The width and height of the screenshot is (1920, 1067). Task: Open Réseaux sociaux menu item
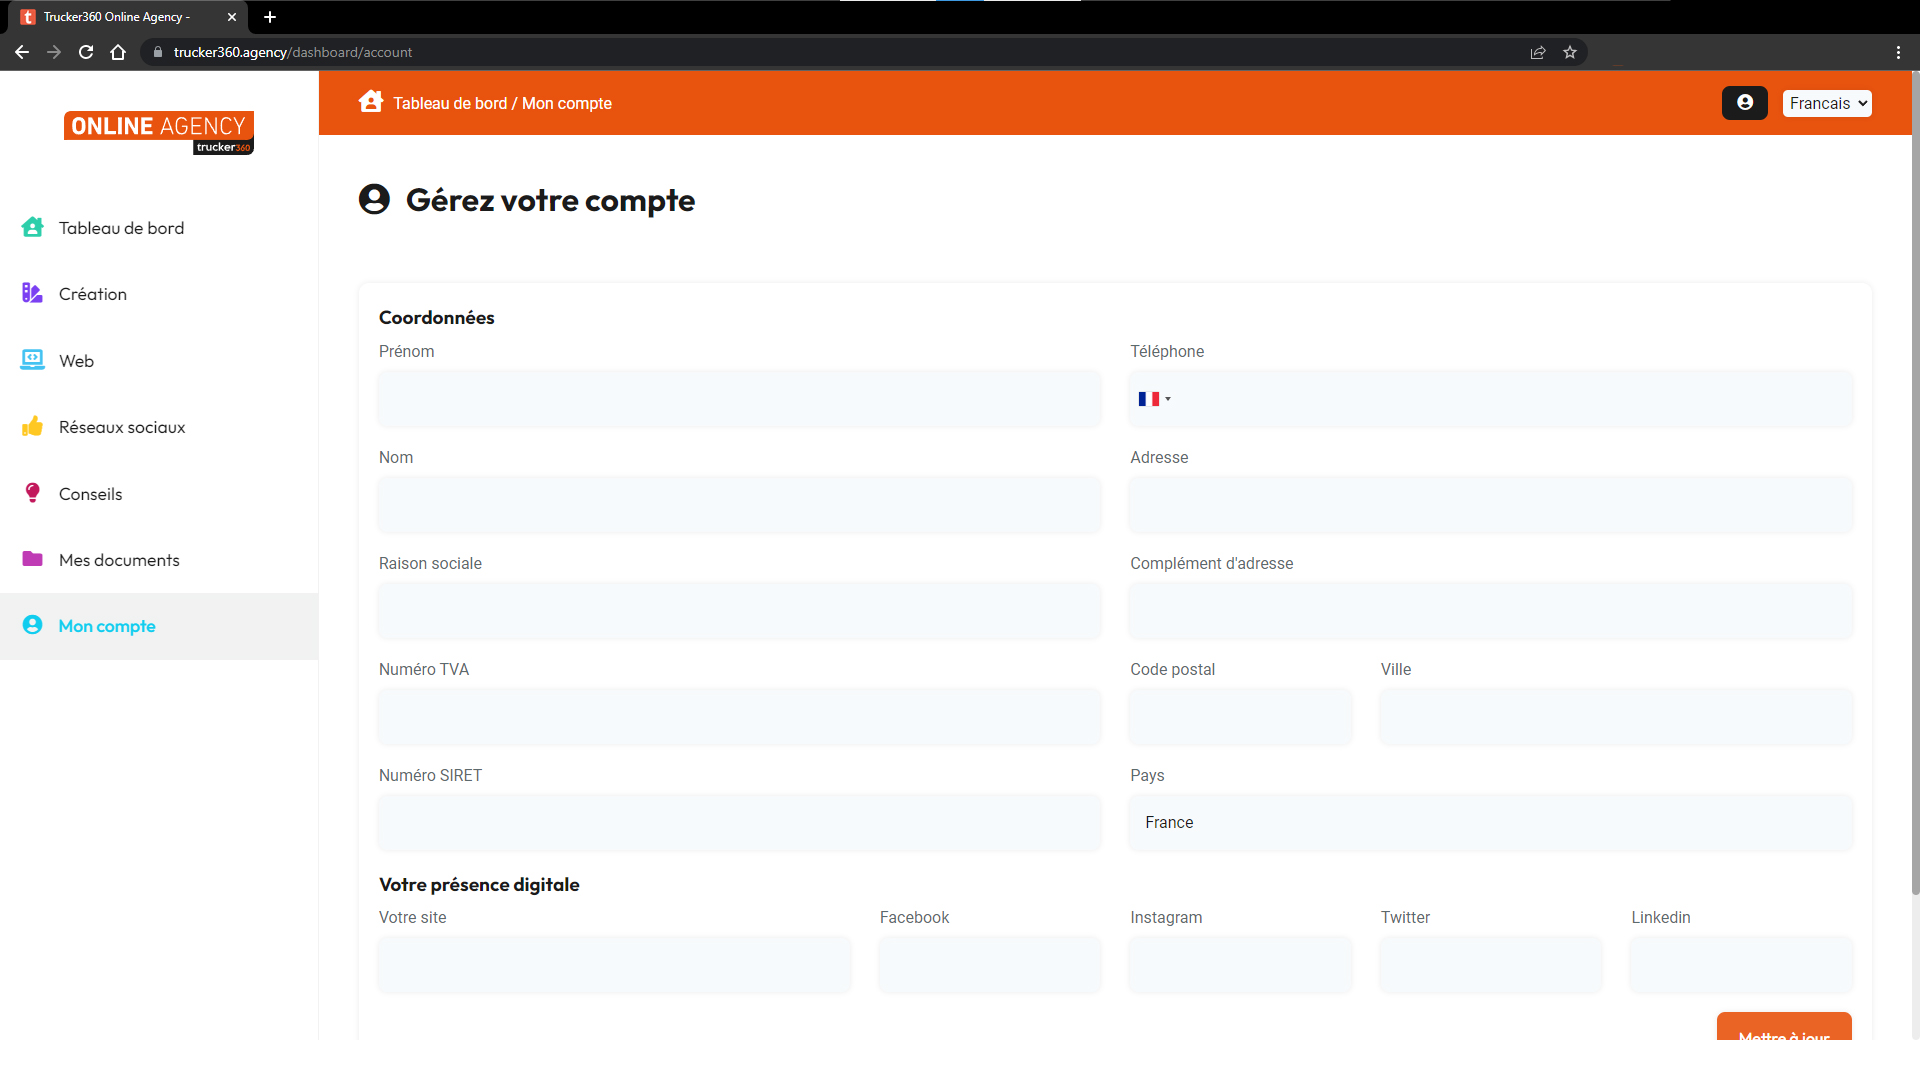(159, 427)
